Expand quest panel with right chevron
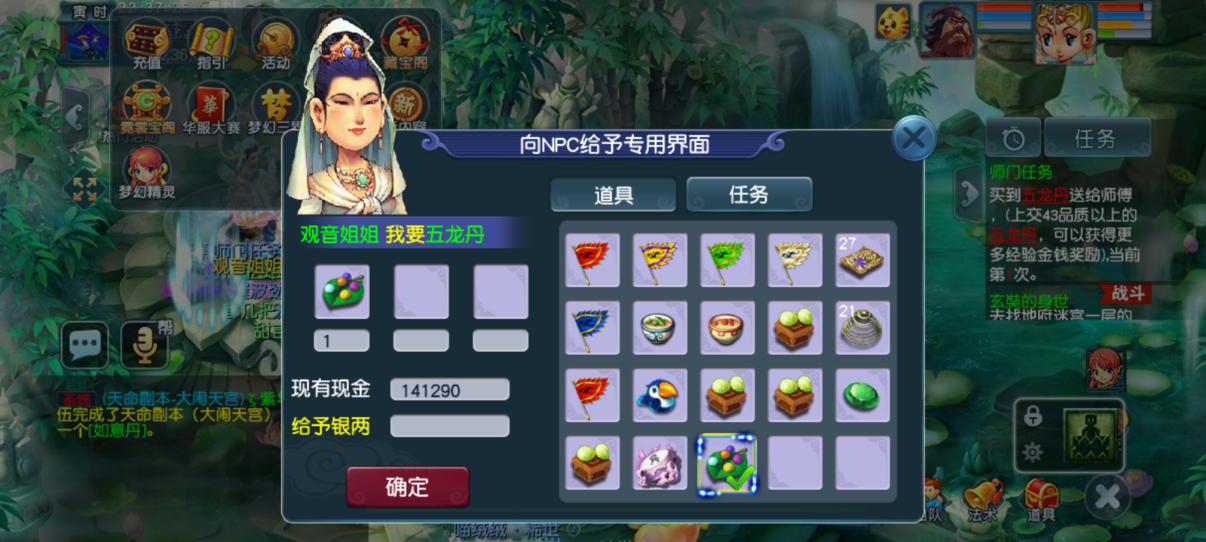Viewport: 1206px width, 542px height. coord(969,192)
